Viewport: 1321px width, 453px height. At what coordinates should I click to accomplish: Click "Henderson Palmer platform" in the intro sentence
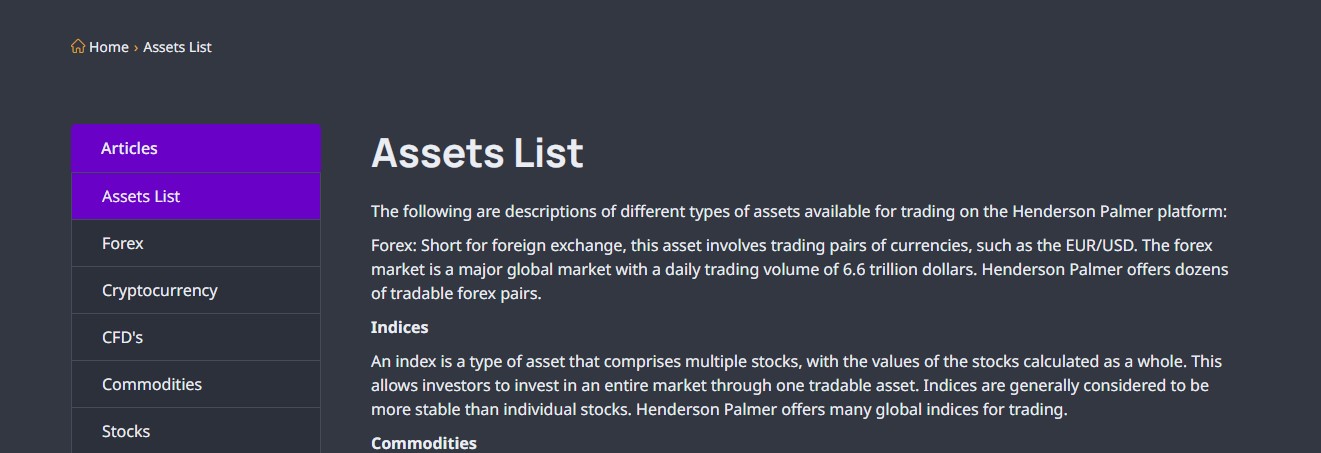(1117, 212)
